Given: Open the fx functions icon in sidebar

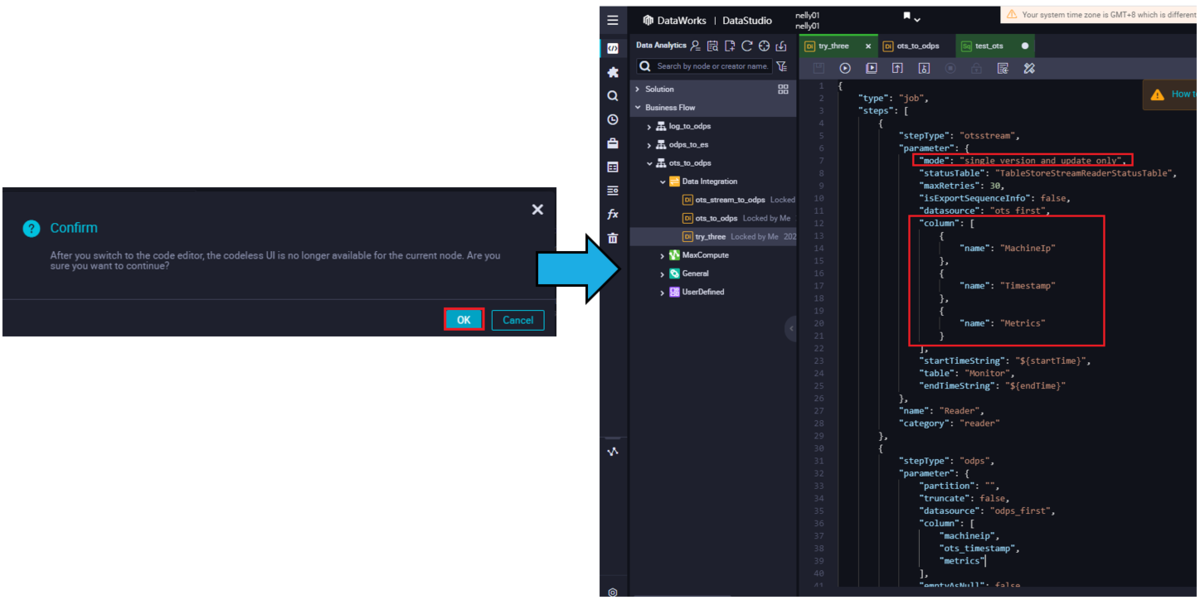Looking at the screenshot, I should pos(613,214).
